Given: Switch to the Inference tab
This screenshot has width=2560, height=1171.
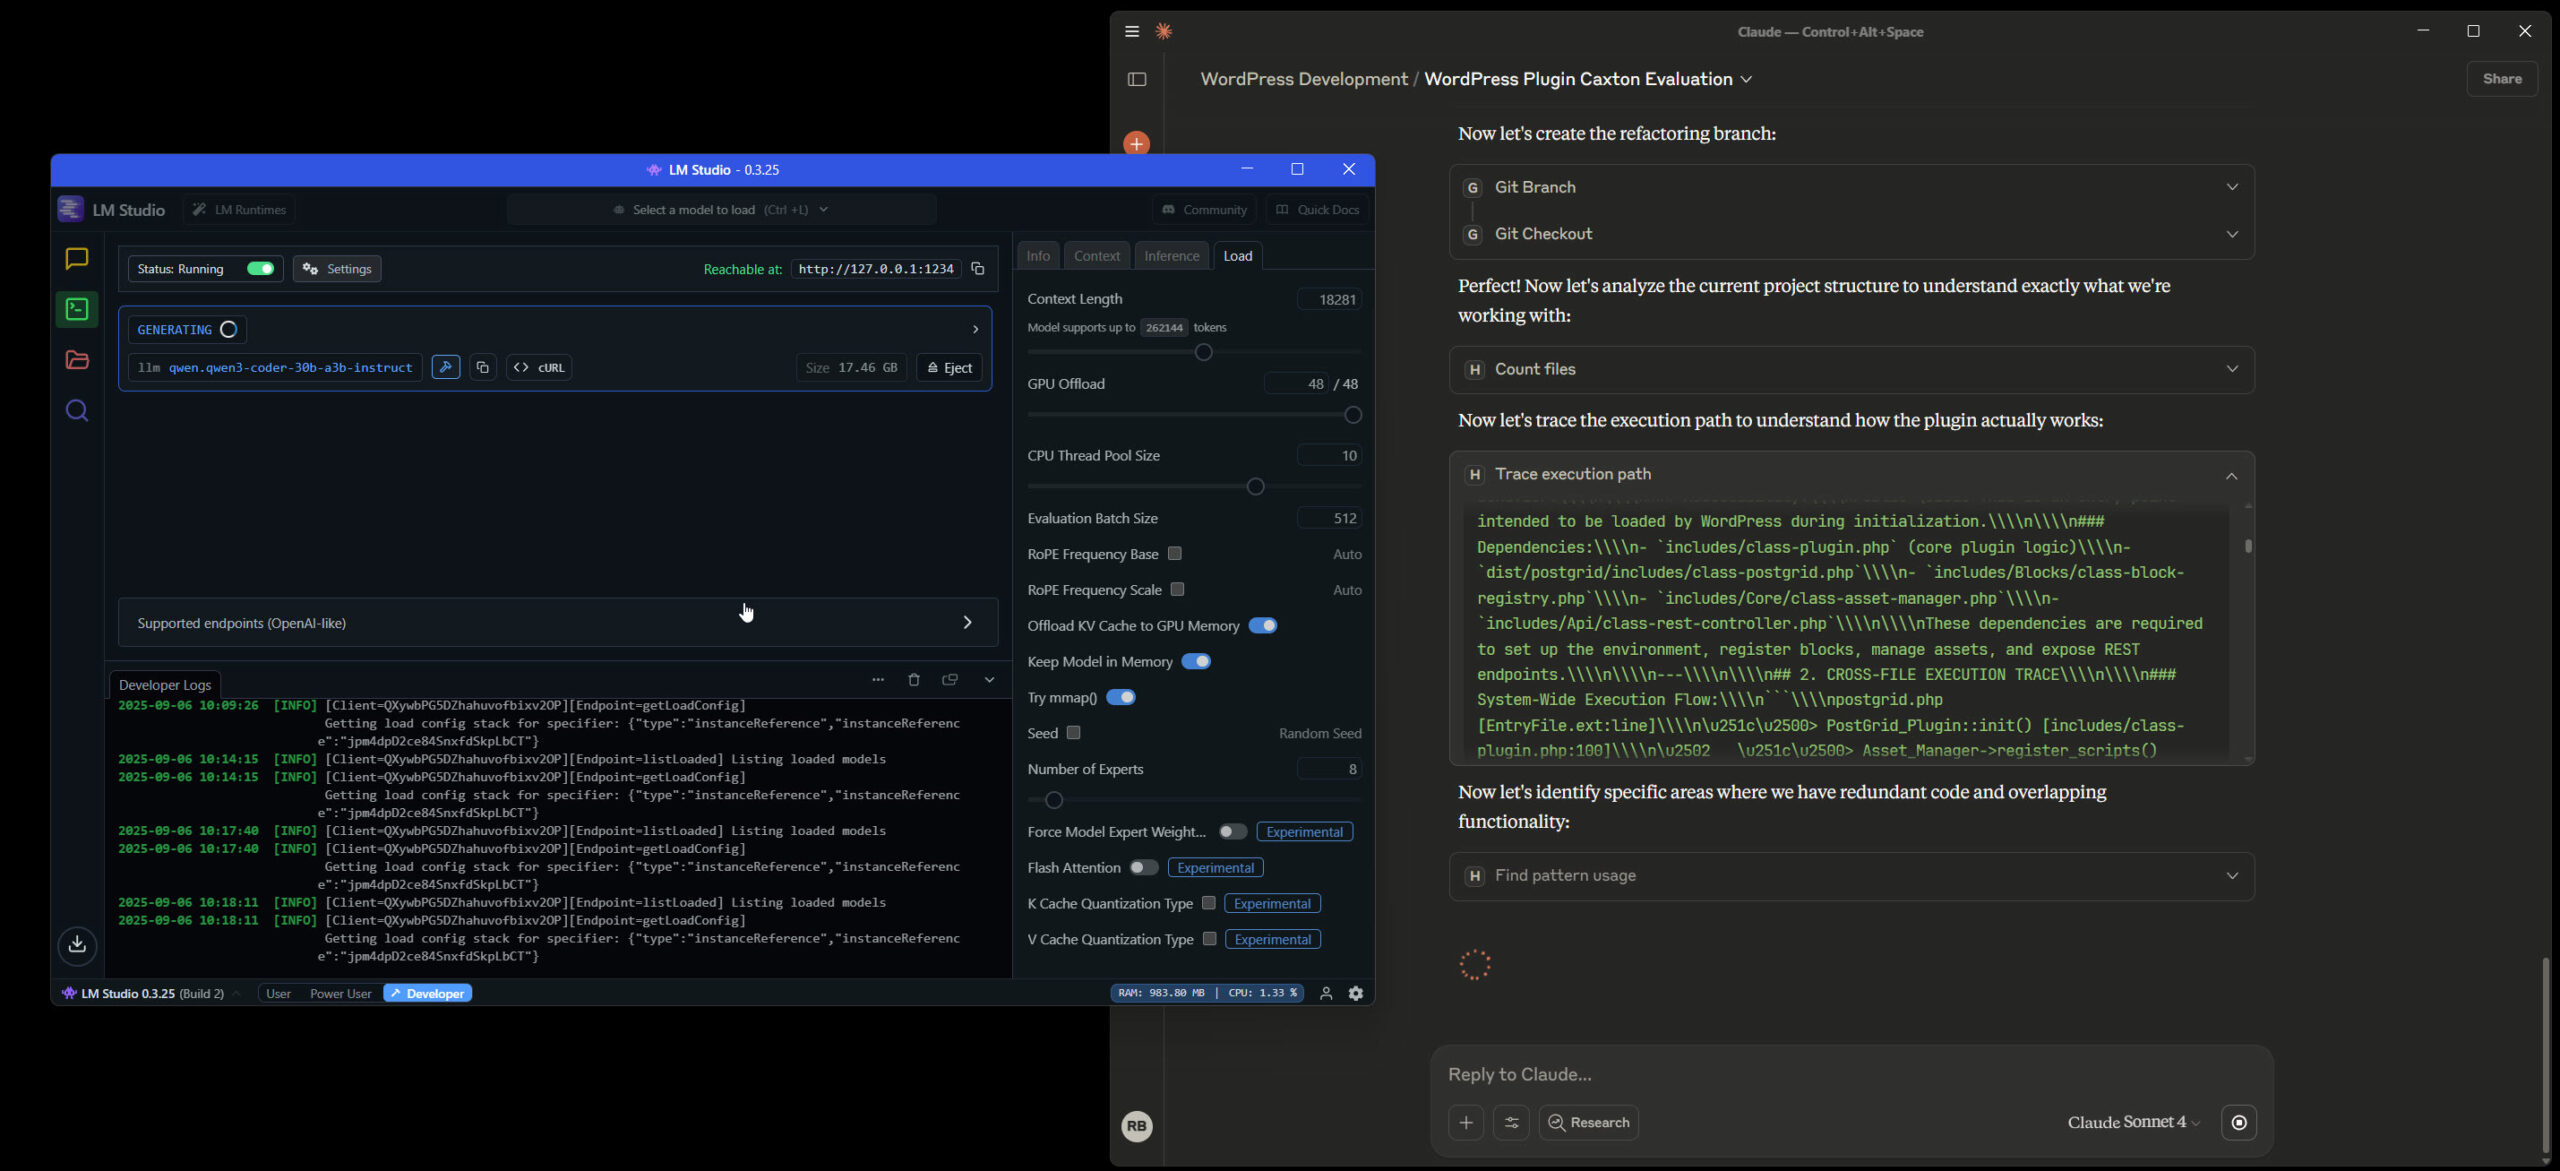Looking at the screenshot, I should 1171,256.
